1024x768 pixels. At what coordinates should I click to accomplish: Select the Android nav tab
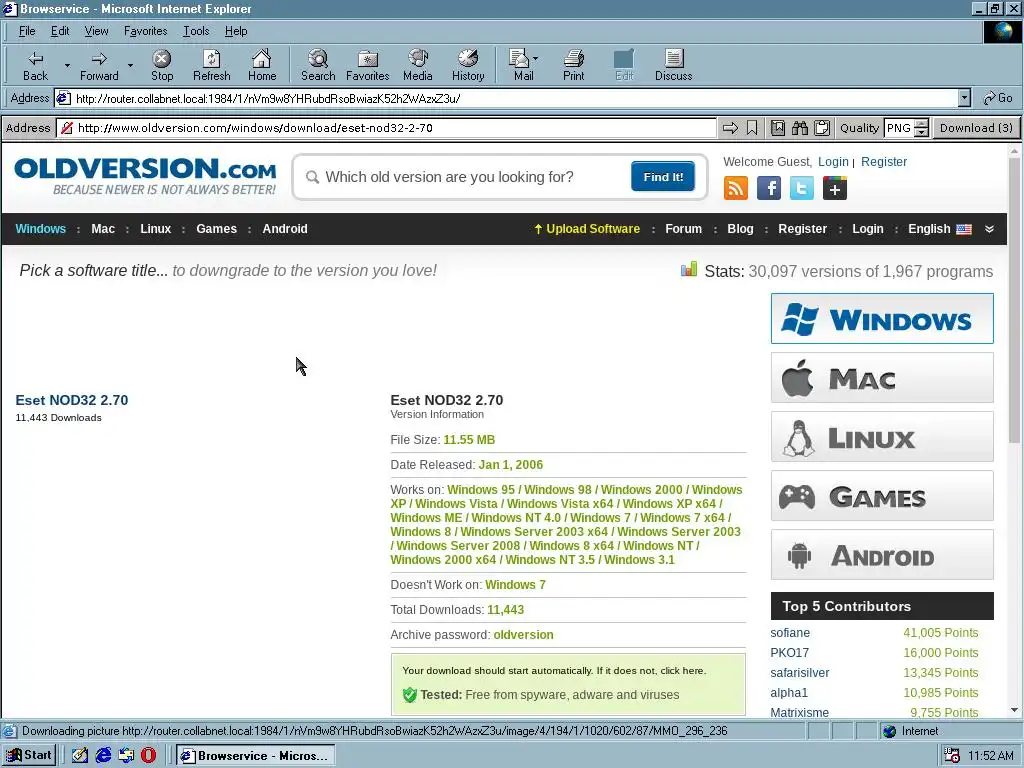click(285, 229)
